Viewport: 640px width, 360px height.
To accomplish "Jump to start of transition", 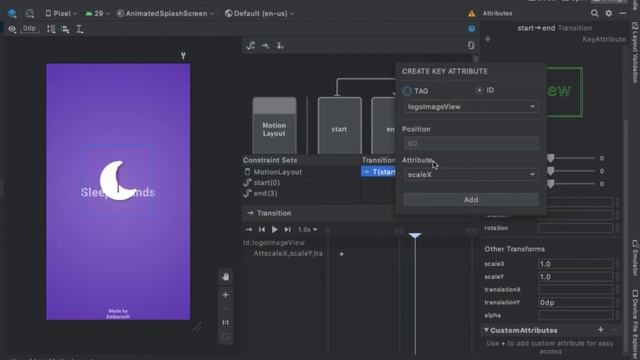I will [262, 230].
